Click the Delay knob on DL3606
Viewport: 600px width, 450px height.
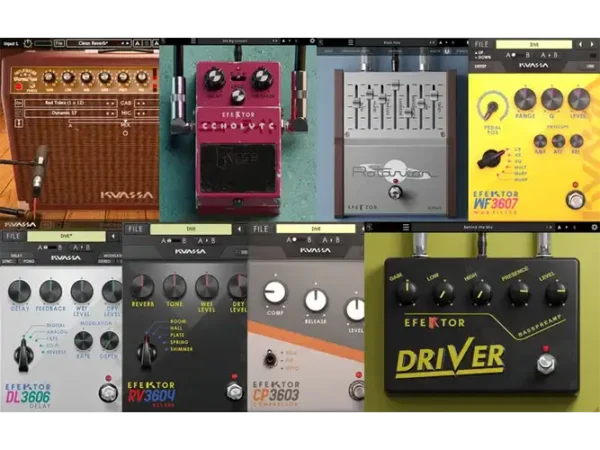pos(20,291)
